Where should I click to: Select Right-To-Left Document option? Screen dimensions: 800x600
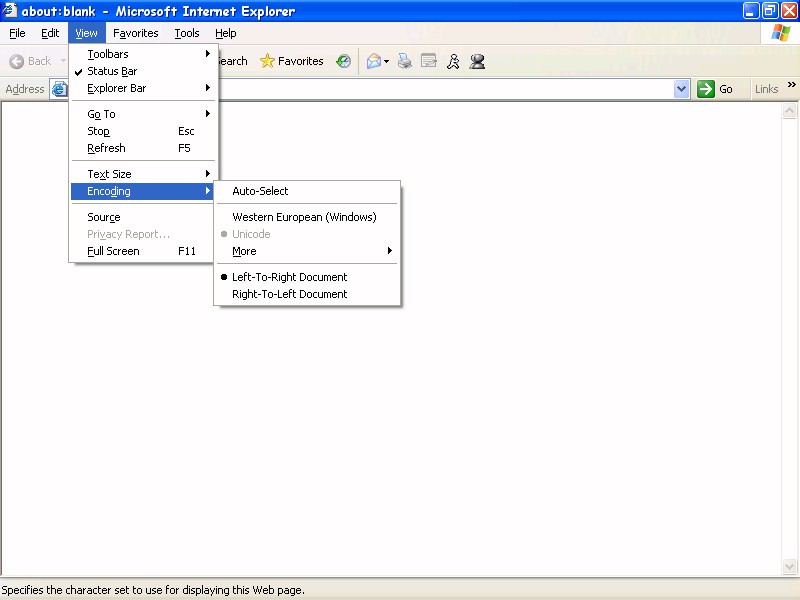point(307,294)
